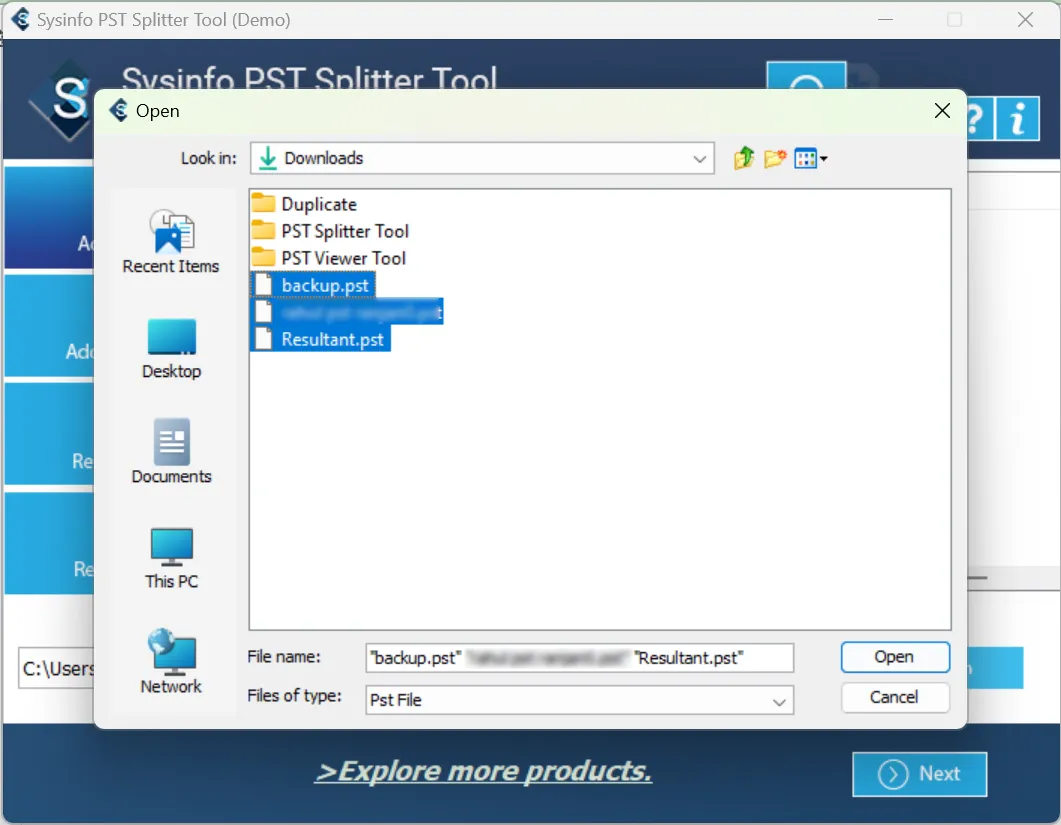Expand the Look in Downloads dropdown
Screen dimensions: 1061x825
[x=699, y=158]
